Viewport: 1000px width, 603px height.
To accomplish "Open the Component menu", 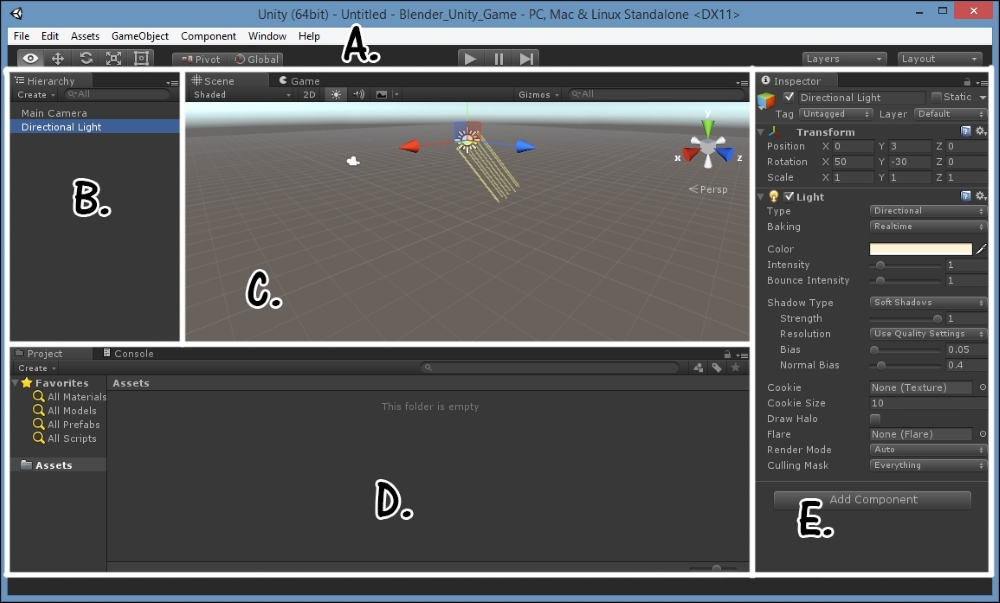I will click(x=208, y=36).
